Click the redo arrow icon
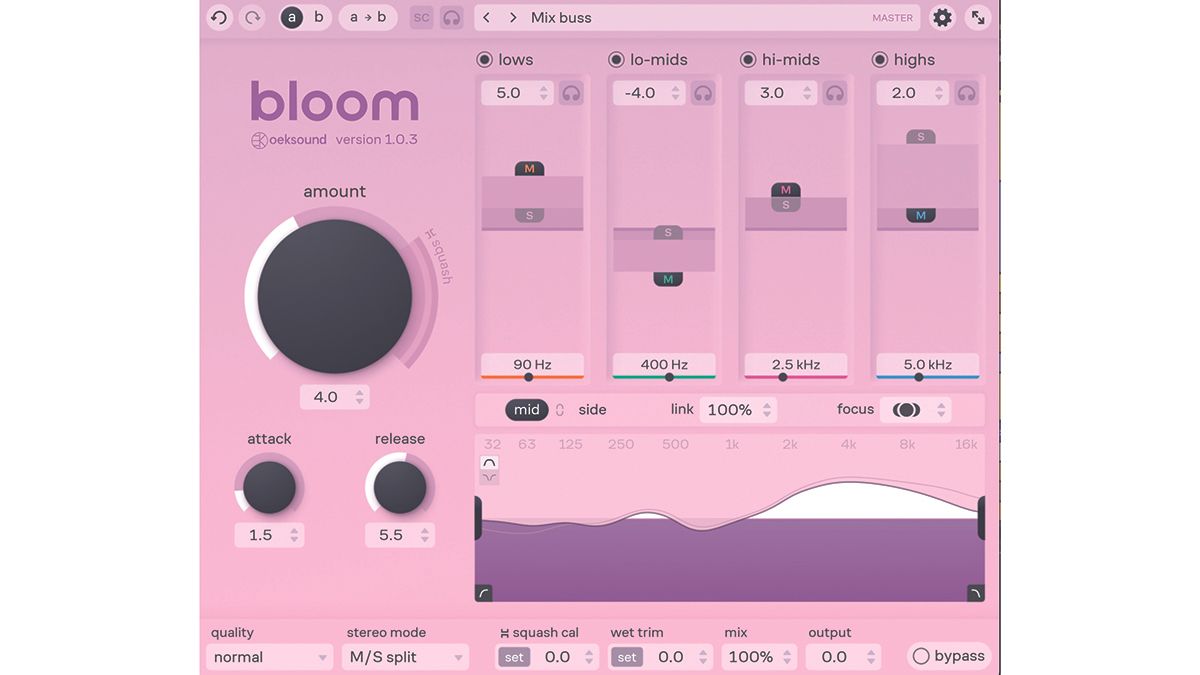 (x=251, y=17)
